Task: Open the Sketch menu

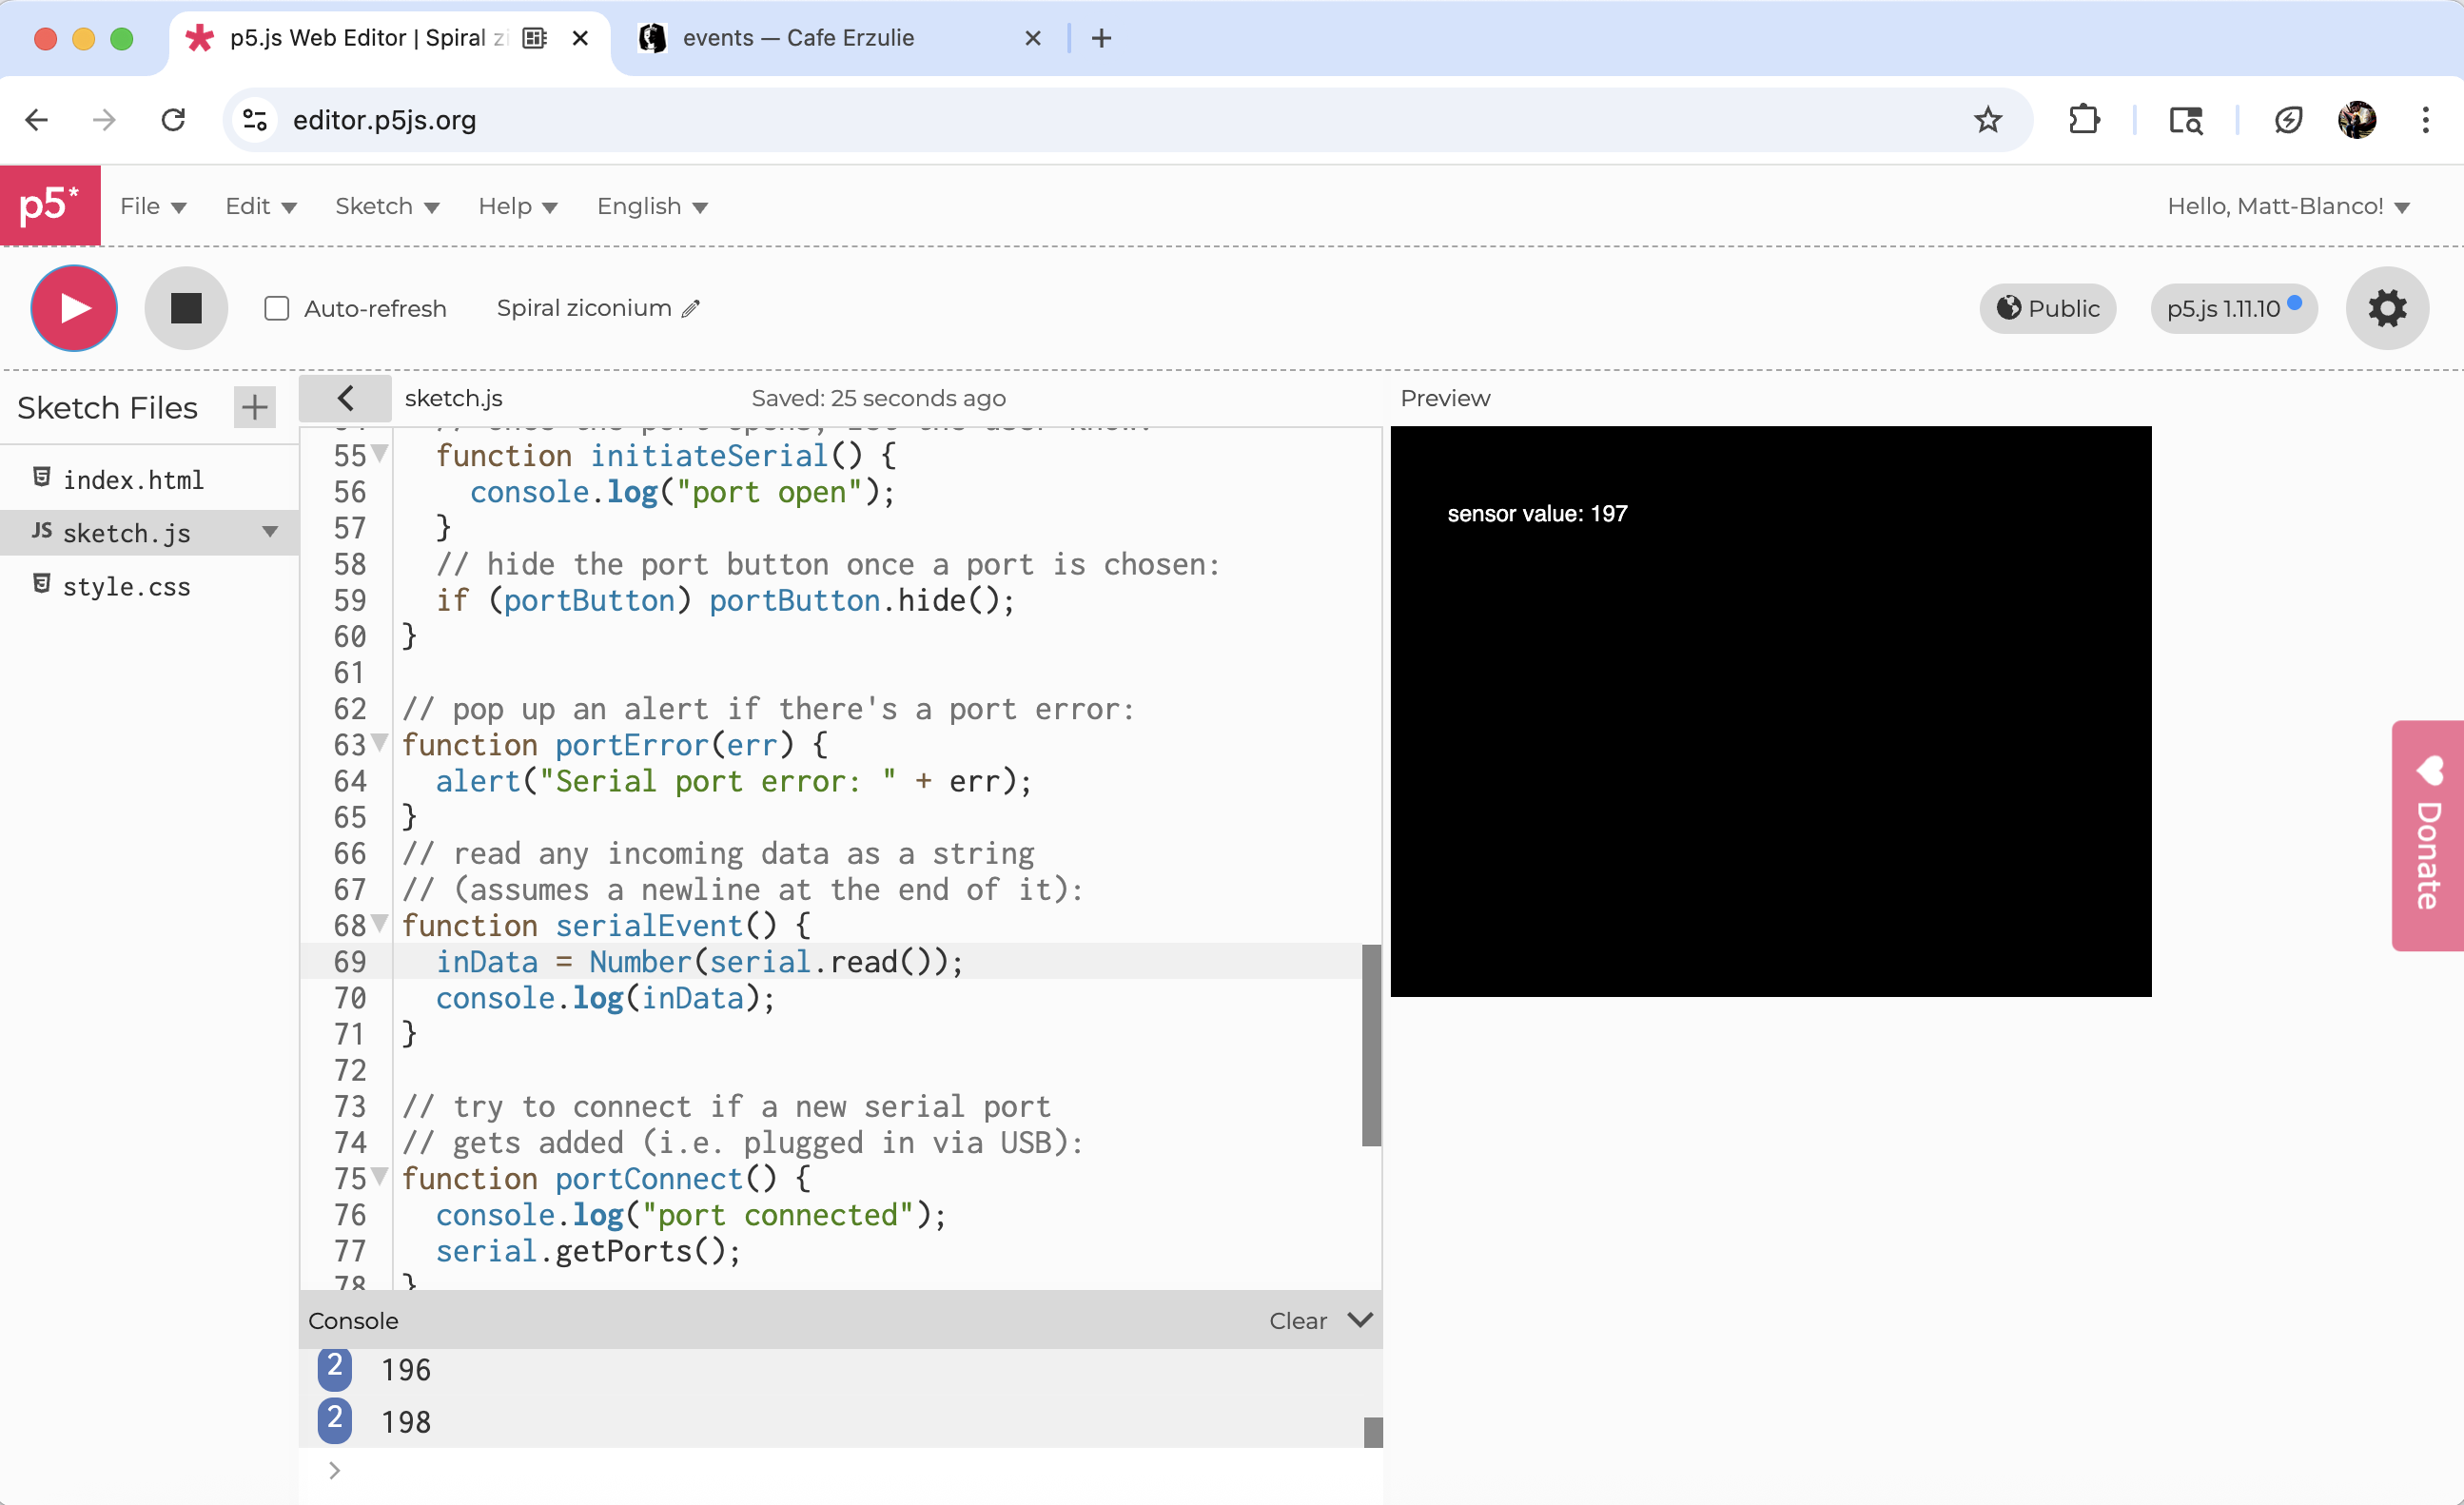Action: (386, 206)
